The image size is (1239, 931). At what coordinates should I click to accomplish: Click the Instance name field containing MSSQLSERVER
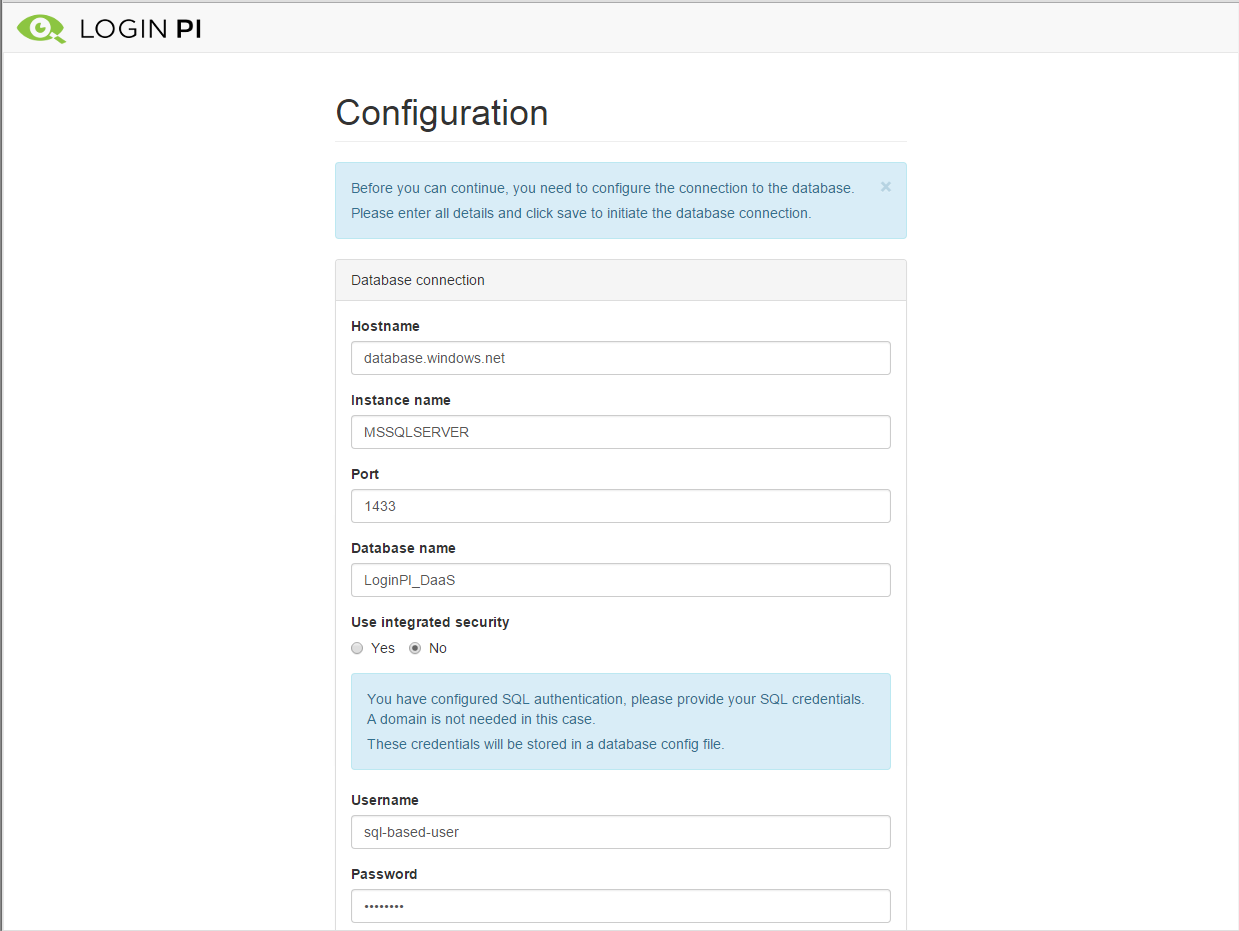pyautogui.click(x=620, y=432)
